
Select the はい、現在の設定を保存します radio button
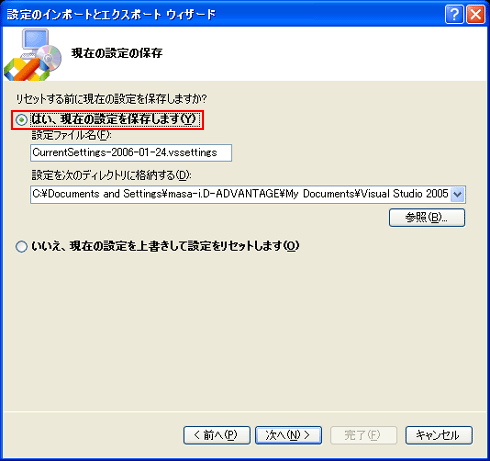(x=22, y=120)
